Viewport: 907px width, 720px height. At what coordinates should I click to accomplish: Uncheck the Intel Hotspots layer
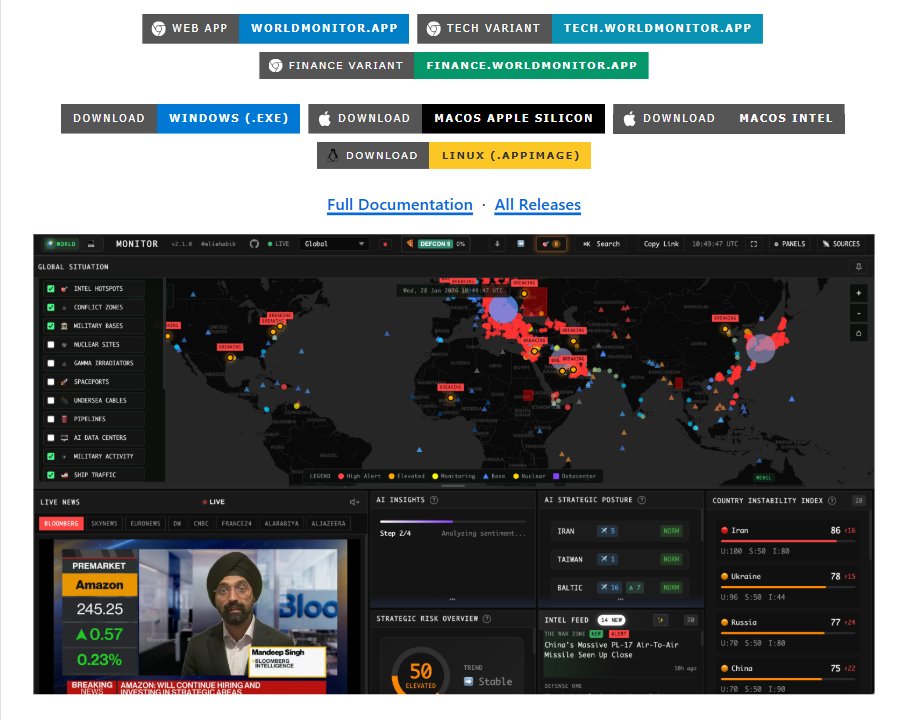(51, 289)
